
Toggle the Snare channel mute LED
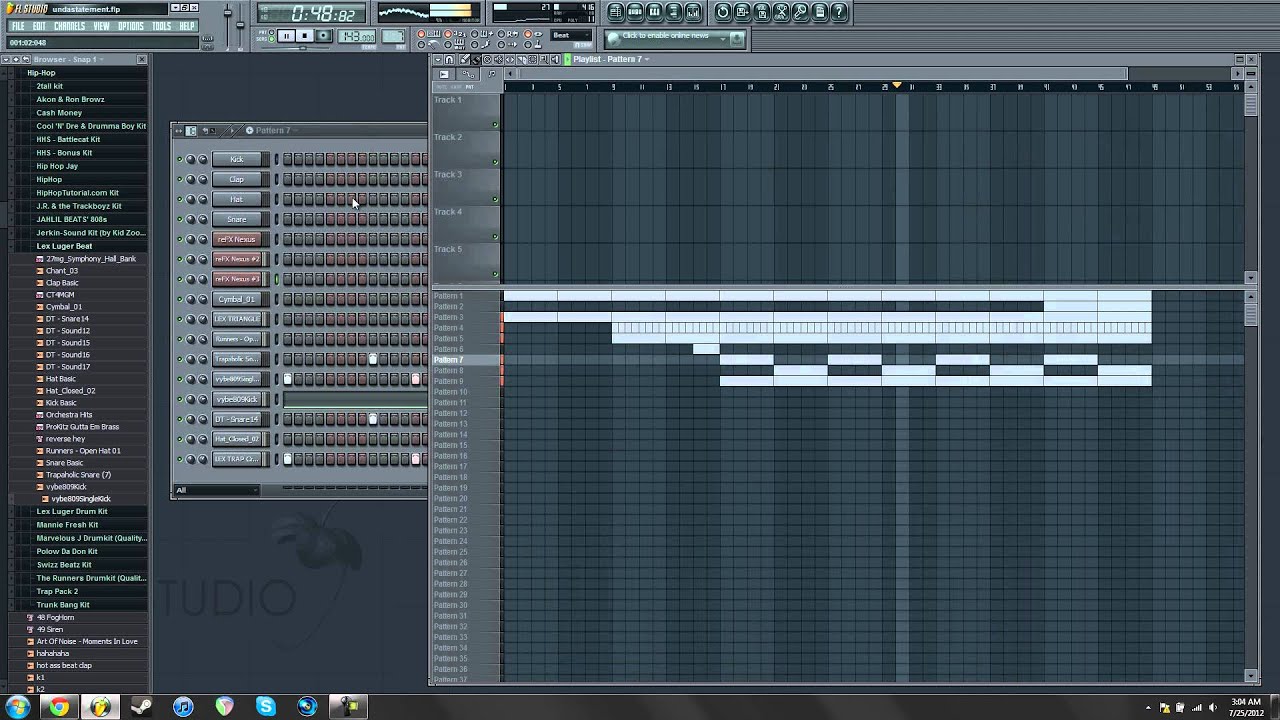pyautogui.click(x=180, y=219)
